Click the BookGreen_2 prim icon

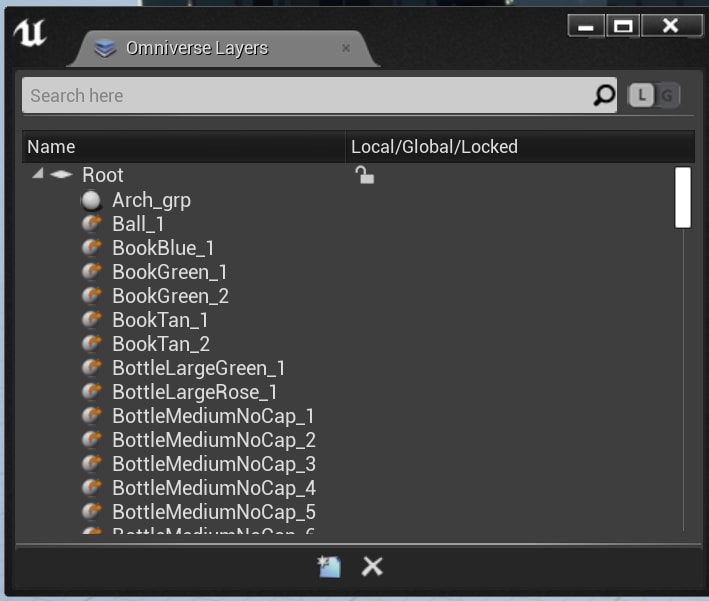(92, 296)
